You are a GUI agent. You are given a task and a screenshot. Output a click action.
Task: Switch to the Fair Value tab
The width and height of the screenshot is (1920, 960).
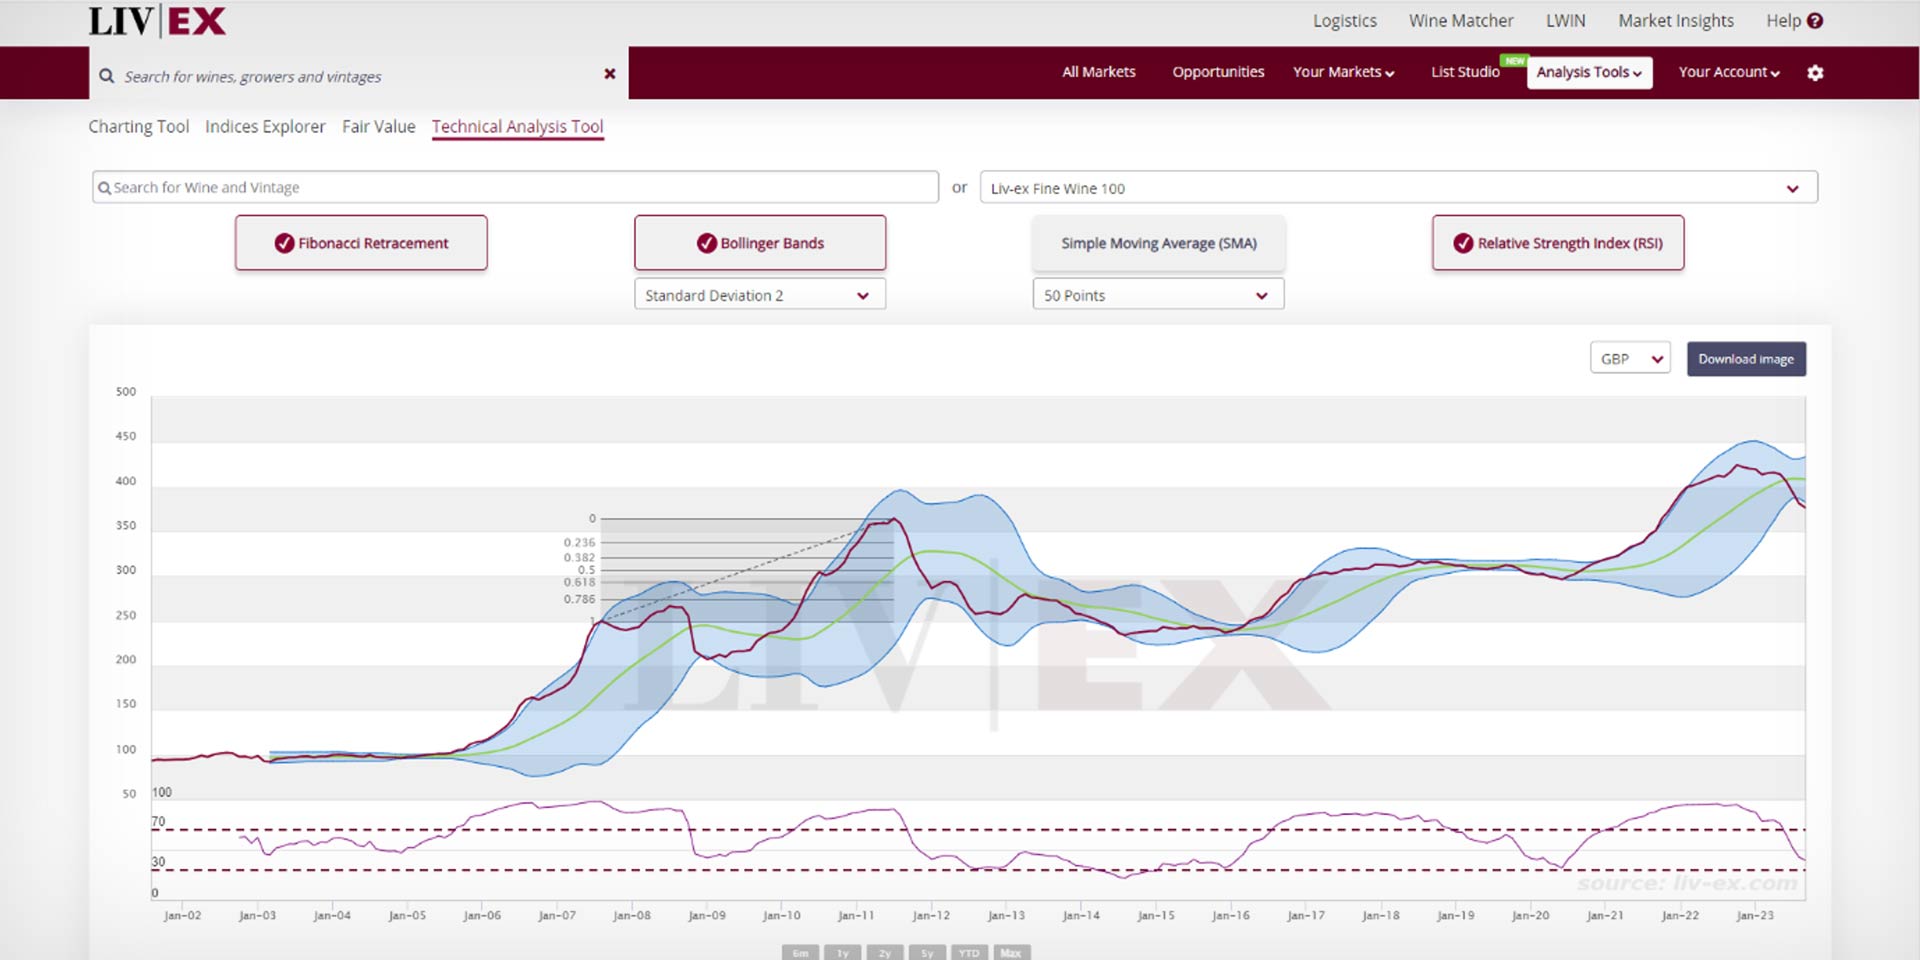tap(378, 127)
